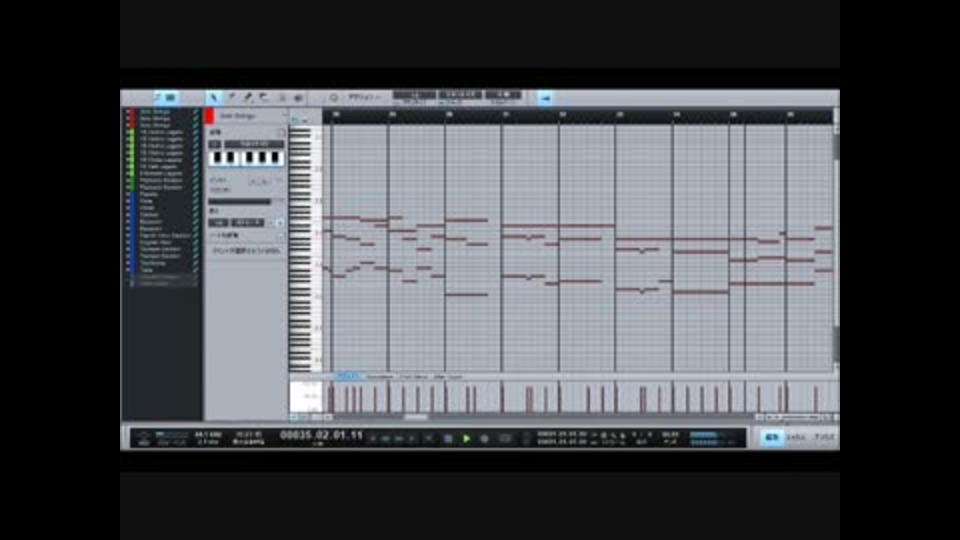Open the Quantize value dropdown
Screen dimensions: 960x540
414,95
